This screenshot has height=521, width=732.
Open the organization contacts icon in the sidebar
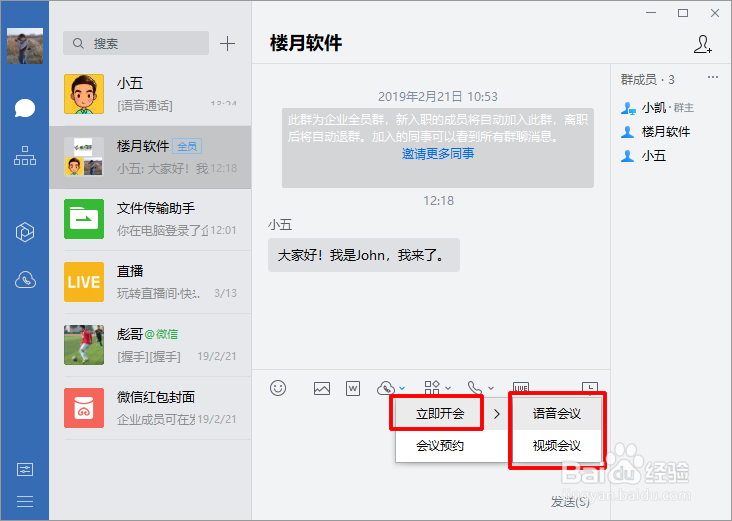pos(25,155)
